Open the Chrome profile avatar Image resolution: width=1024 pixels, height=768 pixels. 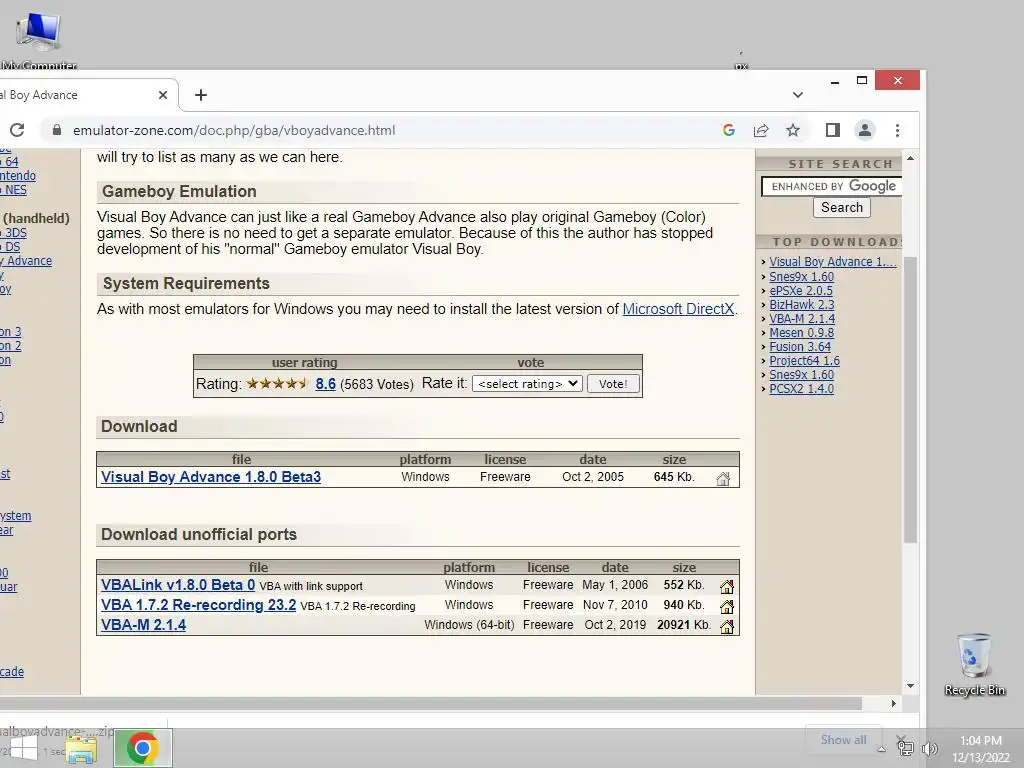pyautogui.click(x=865, y=130)
